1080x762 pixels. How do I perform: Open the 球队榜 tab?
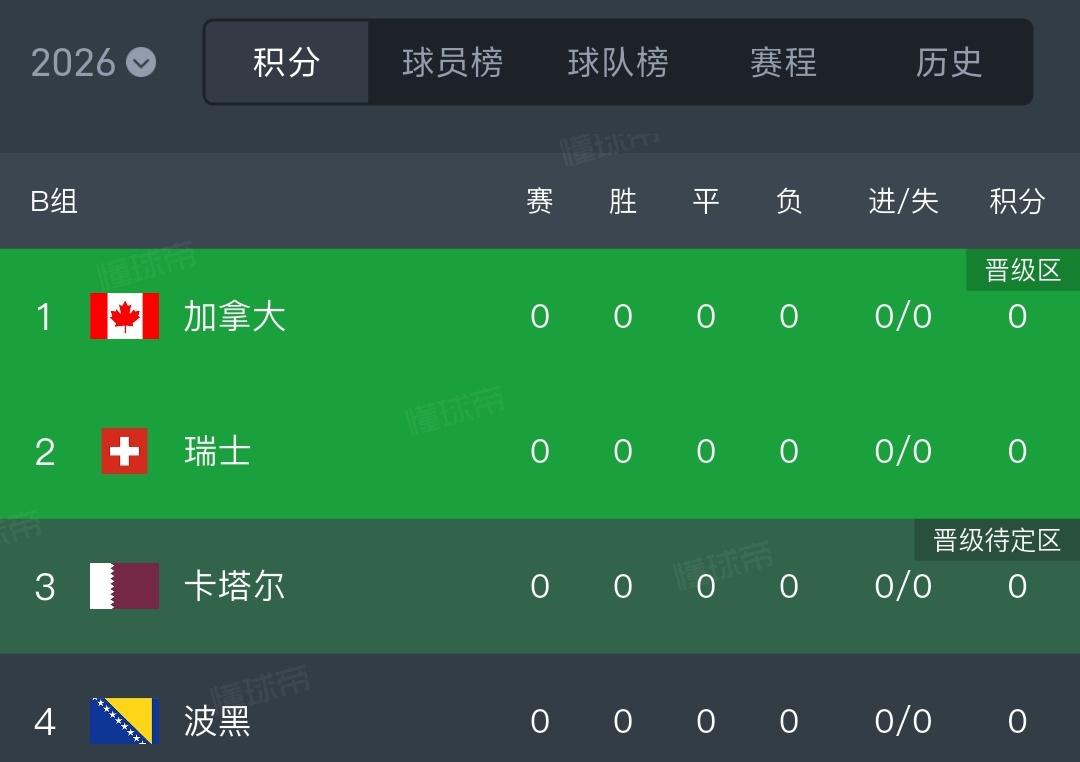[x=617, y=62]
